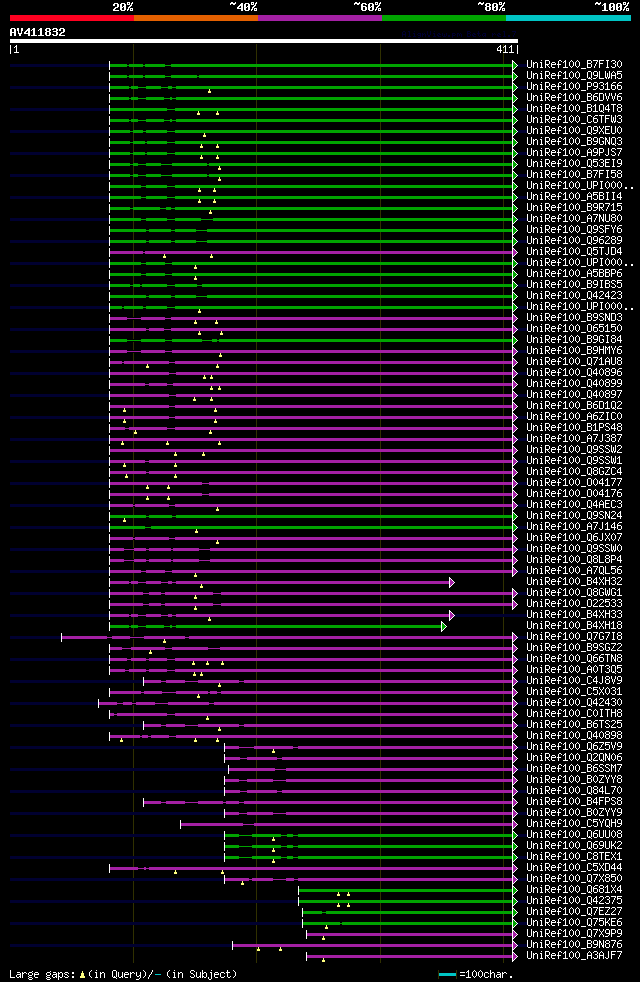Open hit UniRef100_A7QL56
The height and width of the screenshot is (982, 640).
coord(574,571)
